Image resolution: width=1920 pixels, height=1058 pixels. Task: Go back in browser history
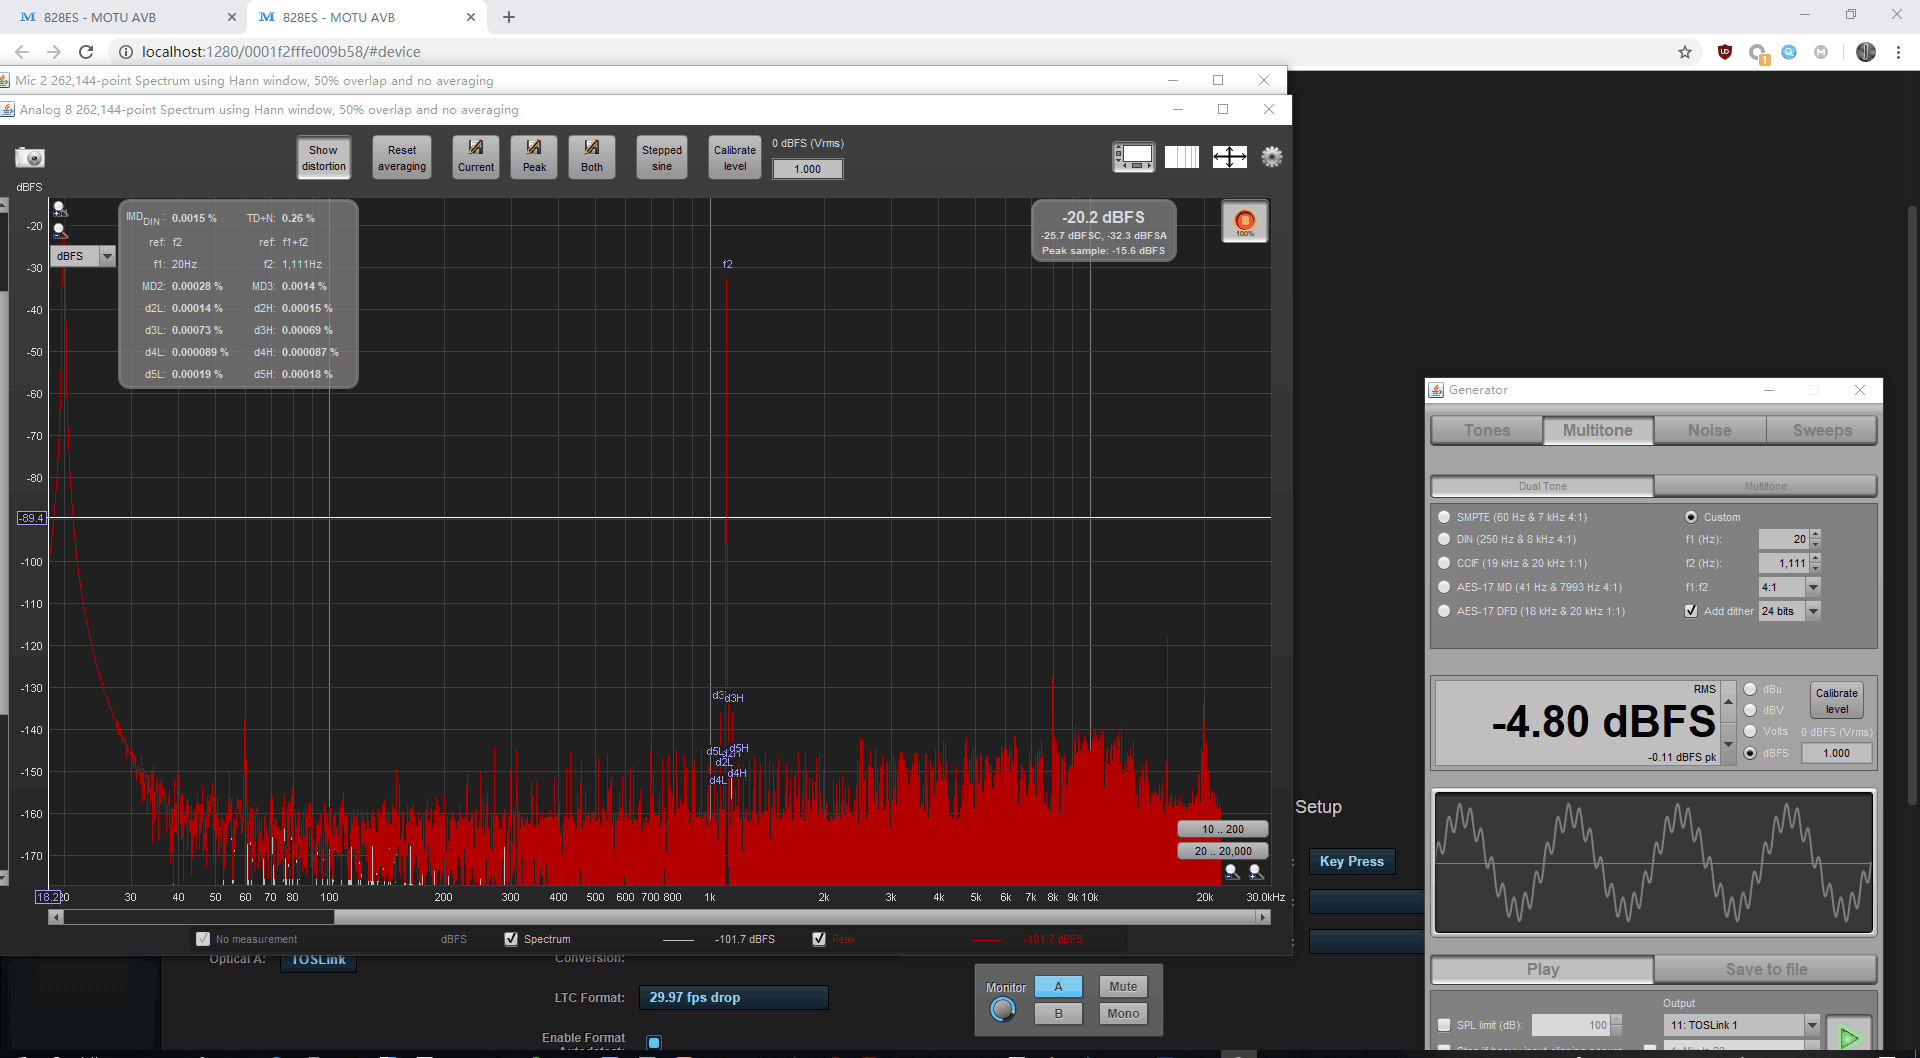pos(22,52)
